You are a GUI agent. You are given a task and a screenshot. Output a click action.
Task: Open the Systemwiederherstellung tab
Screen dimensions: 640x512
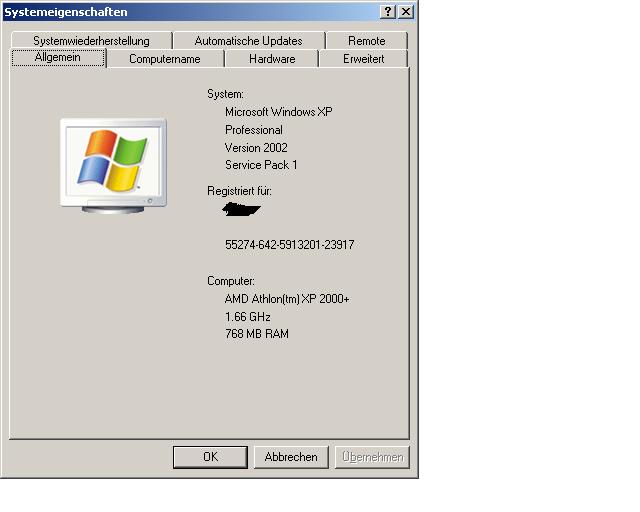coord(91,41)
